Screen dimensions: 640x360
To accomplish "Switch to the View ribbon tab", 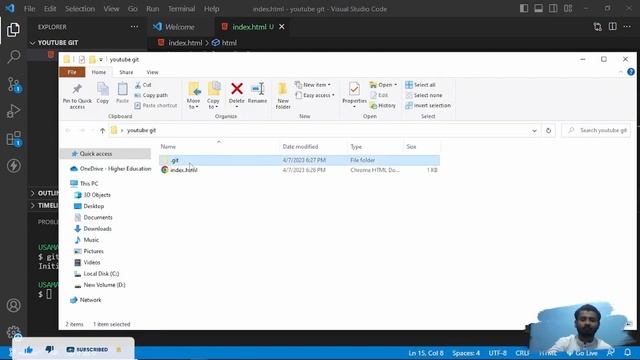I will pyautogui.click(x=152, y=72).
